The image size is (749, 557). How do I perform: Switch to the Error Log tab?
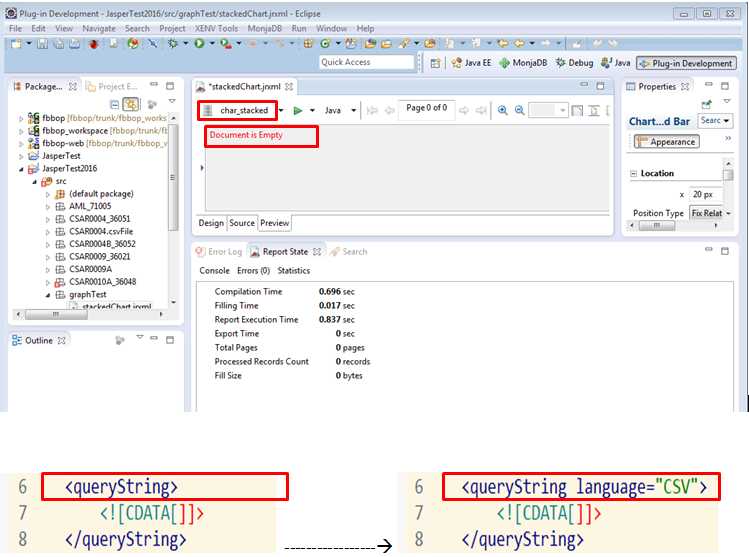[x=220, y=251]
